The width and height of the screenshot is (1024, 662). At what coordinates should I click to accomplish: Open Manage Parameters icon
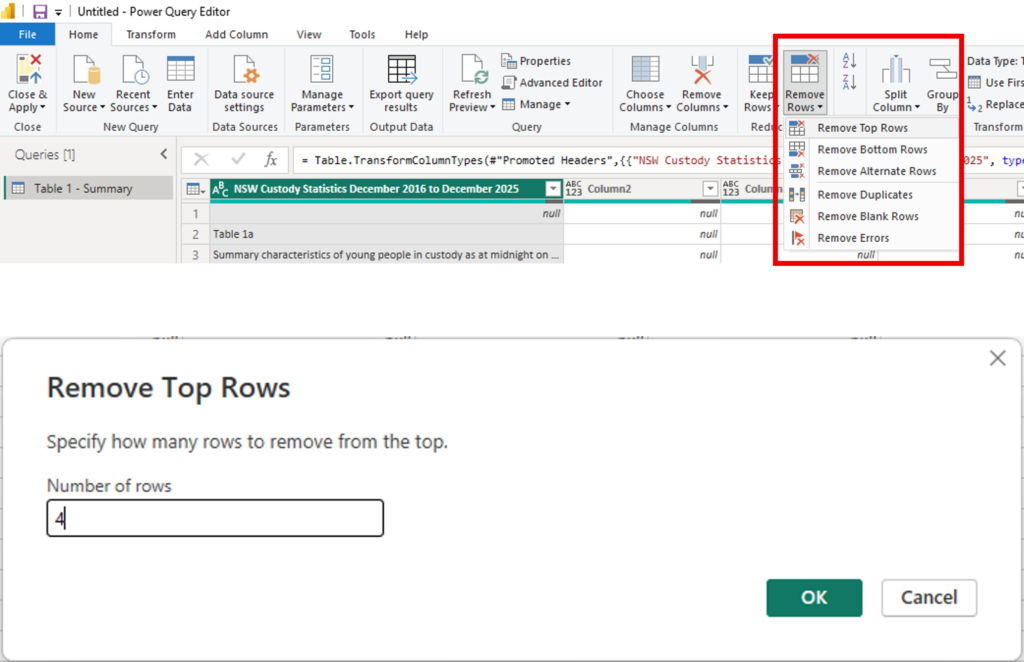[x=322, y=71]
